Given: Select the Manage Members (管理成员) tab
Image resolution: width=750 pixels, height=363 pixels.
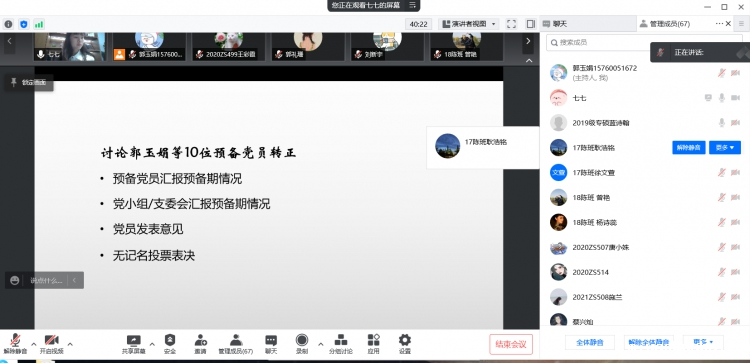Looking at the screenshot, I should click(x=665, y=23).
